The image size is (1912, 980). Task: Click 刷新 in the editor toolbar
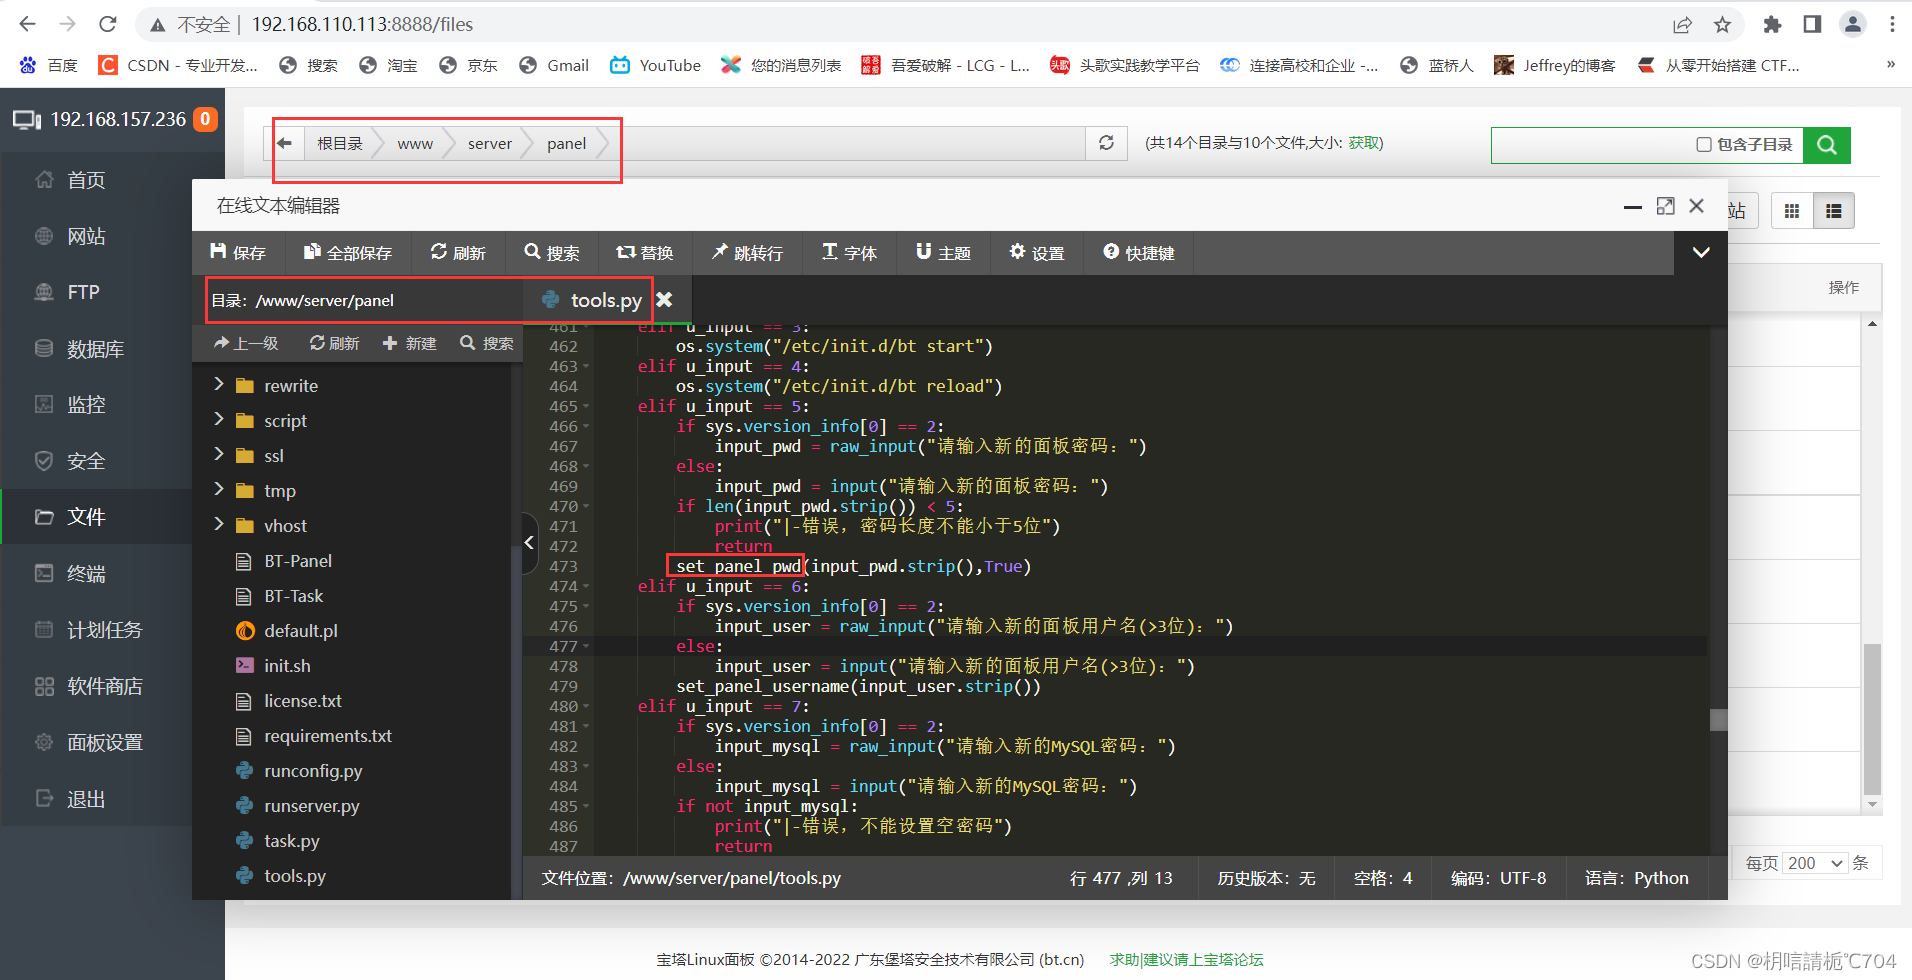[458, 253]
